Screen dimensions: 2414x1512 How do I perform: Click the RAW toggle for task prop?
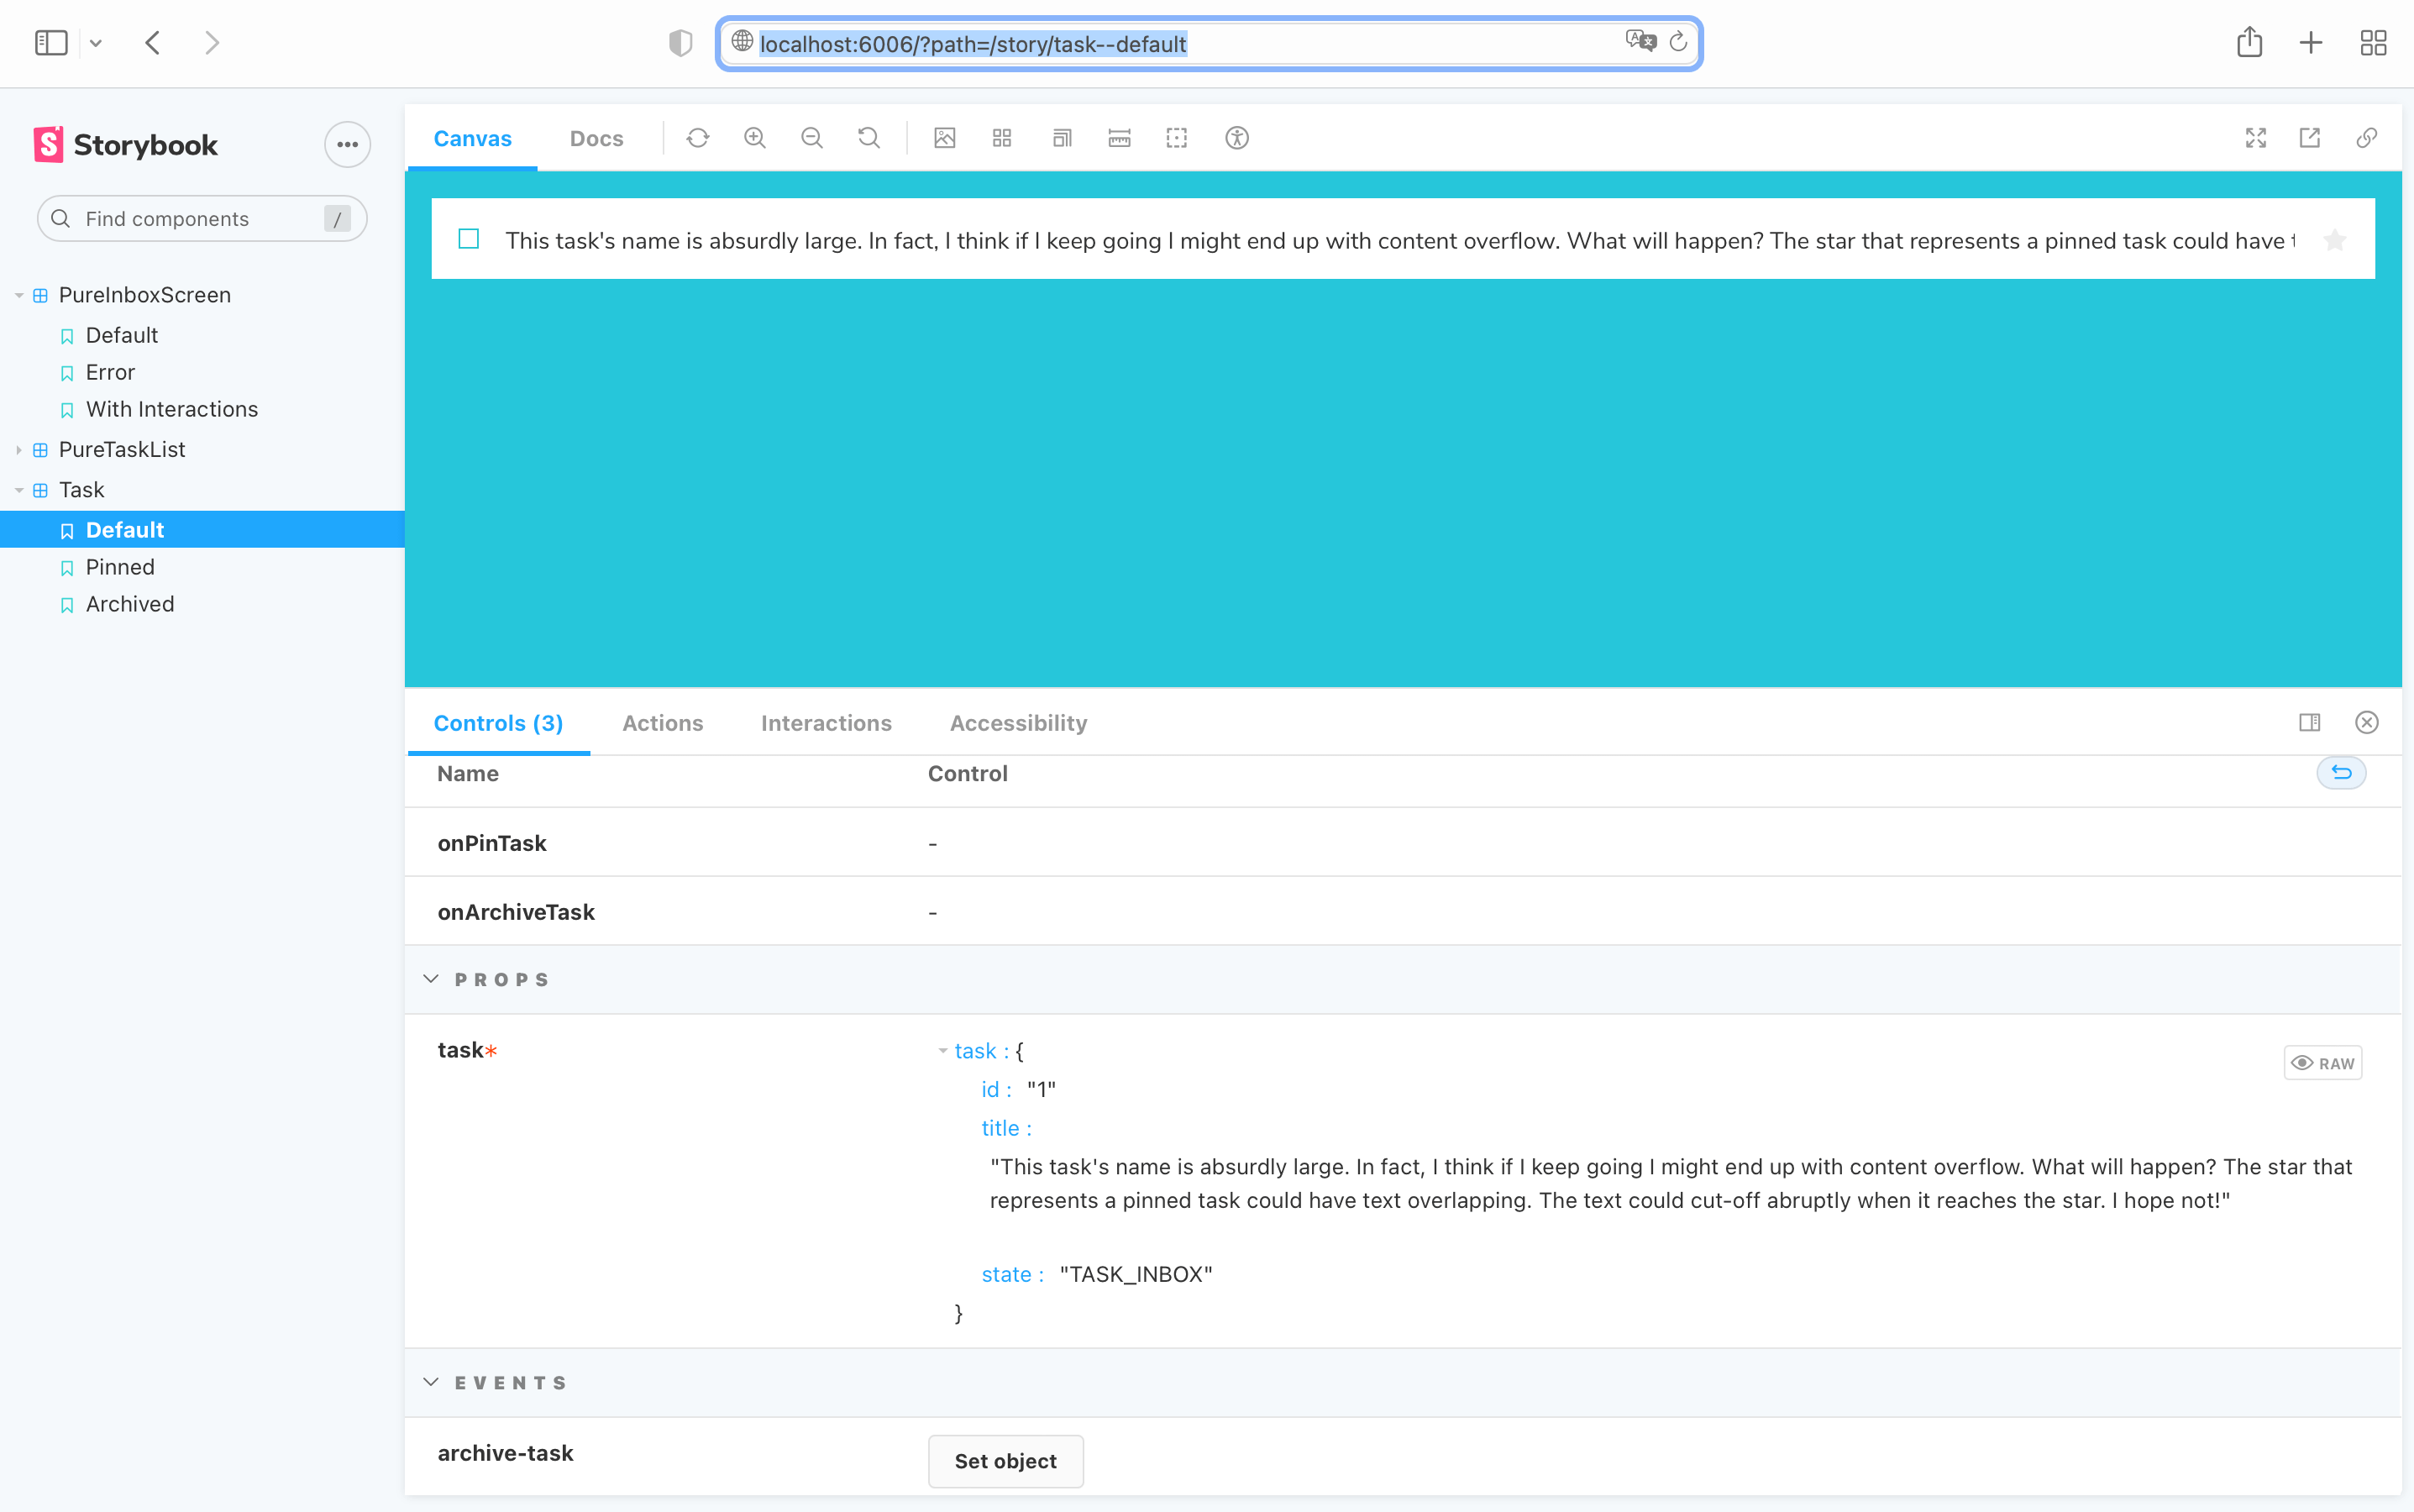point(2322,1061)
